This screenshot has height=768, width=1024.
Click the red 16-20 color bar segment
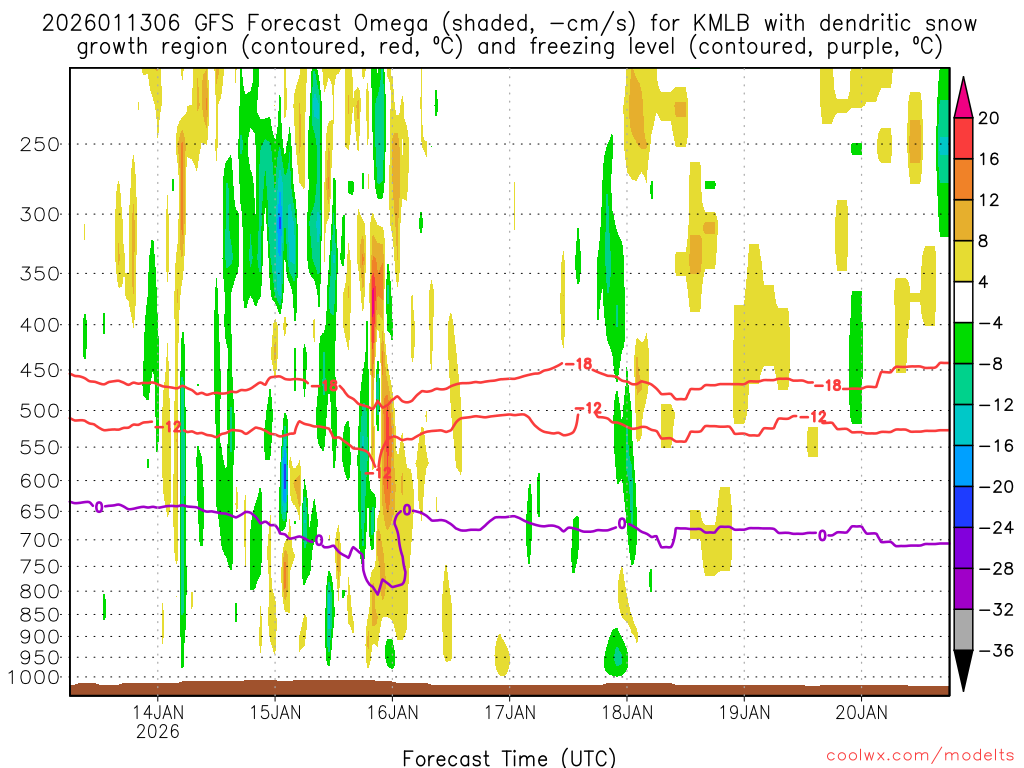[963, 138]
